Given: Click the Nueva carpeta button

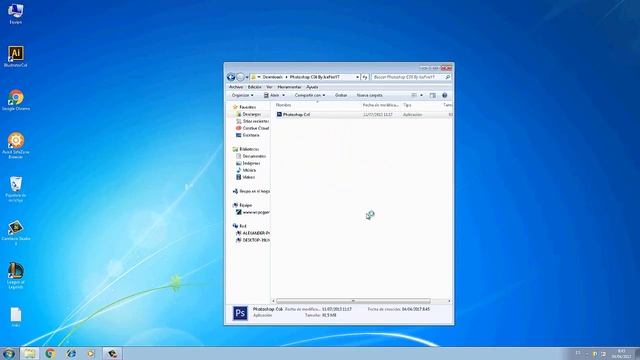Looking at the screenshot, I should [x=369, y=96].
